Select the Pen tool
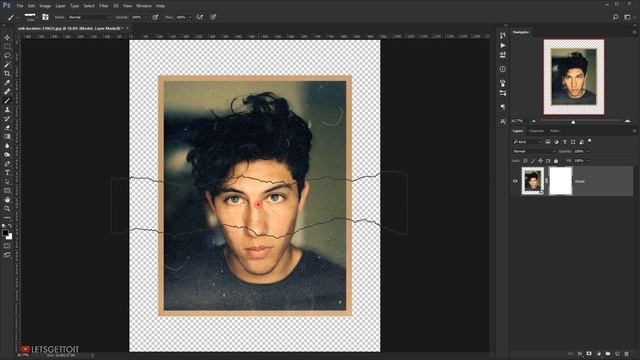This screenshot has width=640, height=360. [x=7, y=164]
